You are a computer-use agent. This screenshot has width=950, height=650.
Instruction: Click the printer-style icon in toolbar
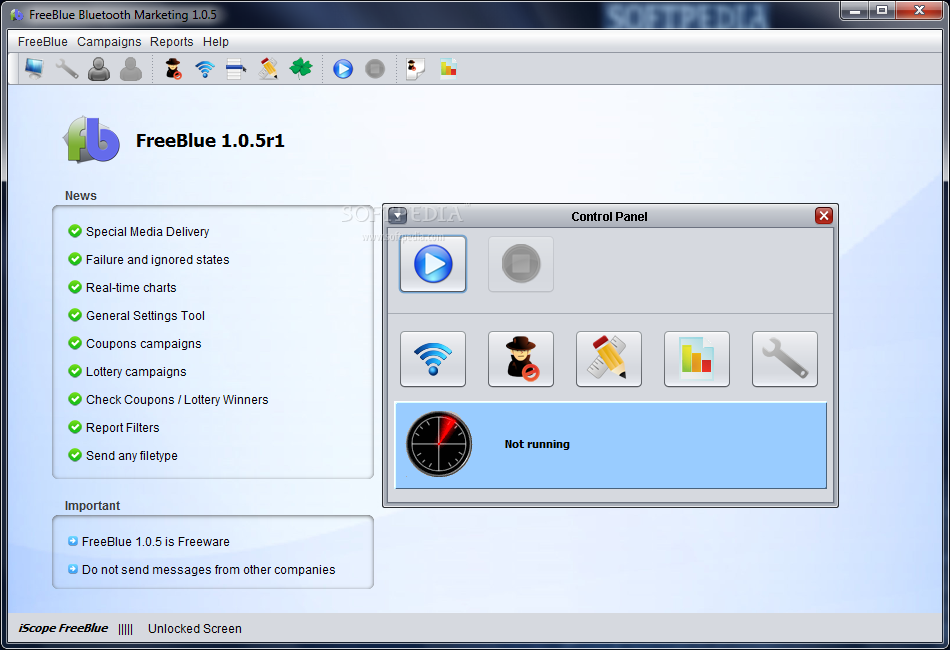click(236, 68)
